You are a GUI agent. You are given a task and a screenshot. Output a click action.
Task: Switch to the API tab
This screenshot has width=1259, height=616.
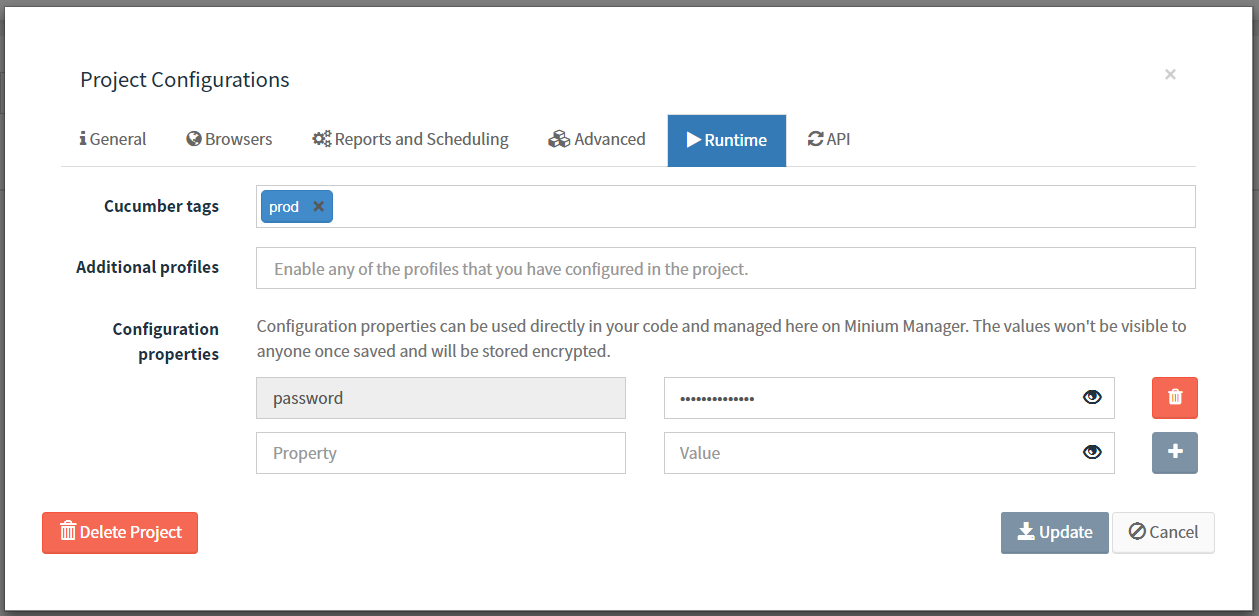point(829,140)
